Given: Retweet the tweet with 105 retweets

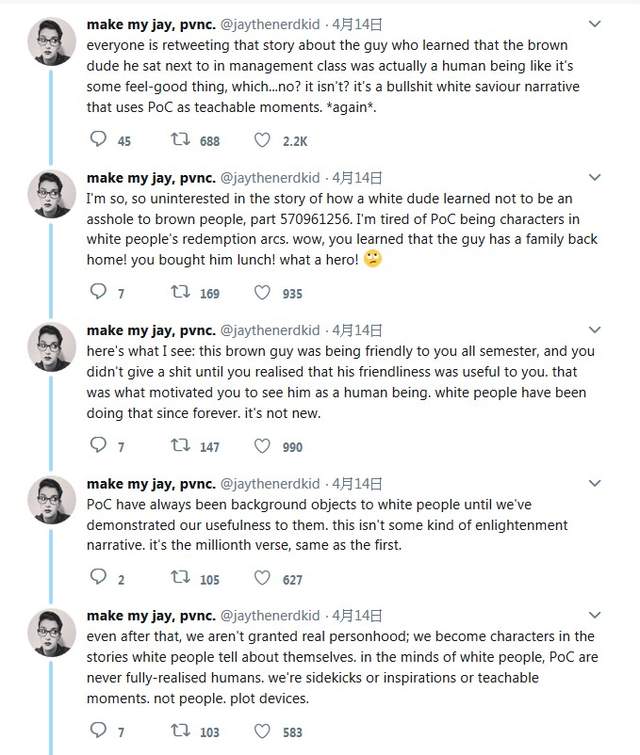Looking at the screenshot, I should click(182, 578).
